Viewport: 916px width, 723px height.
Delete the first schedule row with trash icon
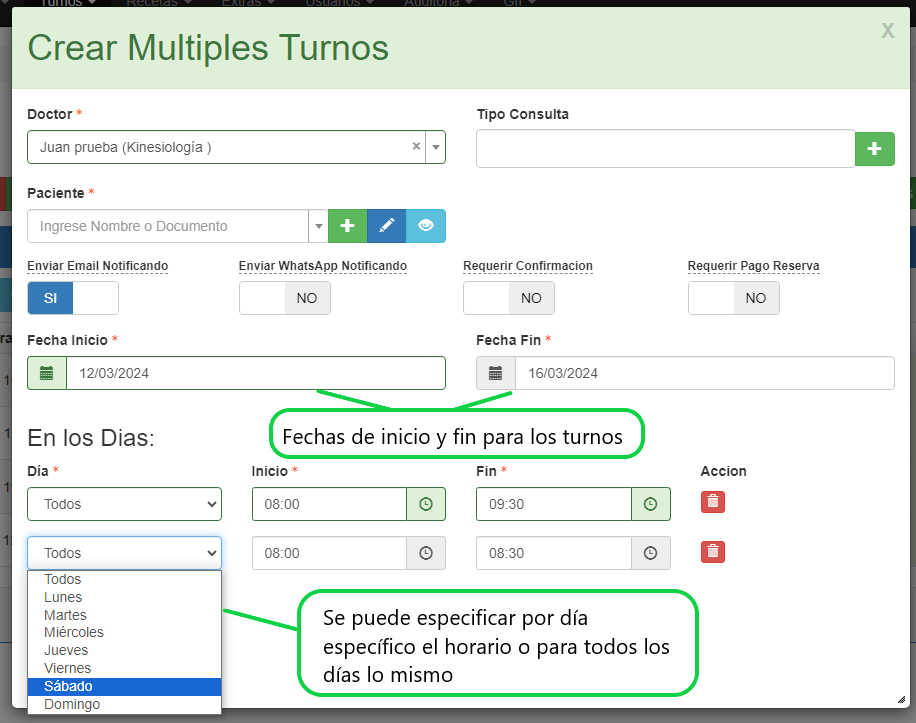click(x=712, y=502)
